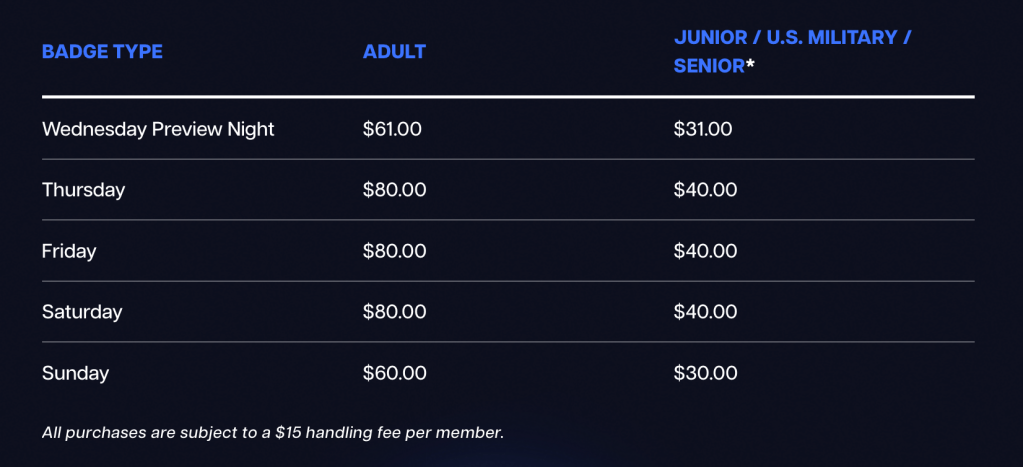
Task: Click the Thursday adult $80.00 price
Action: 394,190
